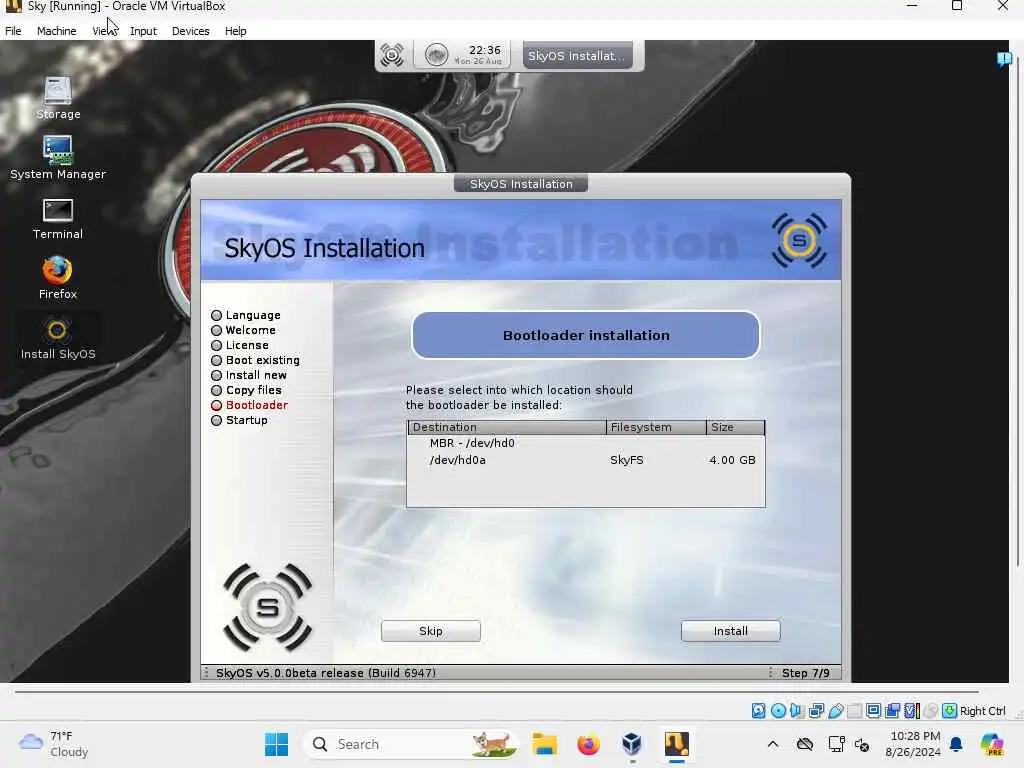Open the Help menu
The height and width of the screenshot is (768, 1024).
pyautogui.click(x=236, y=31)
